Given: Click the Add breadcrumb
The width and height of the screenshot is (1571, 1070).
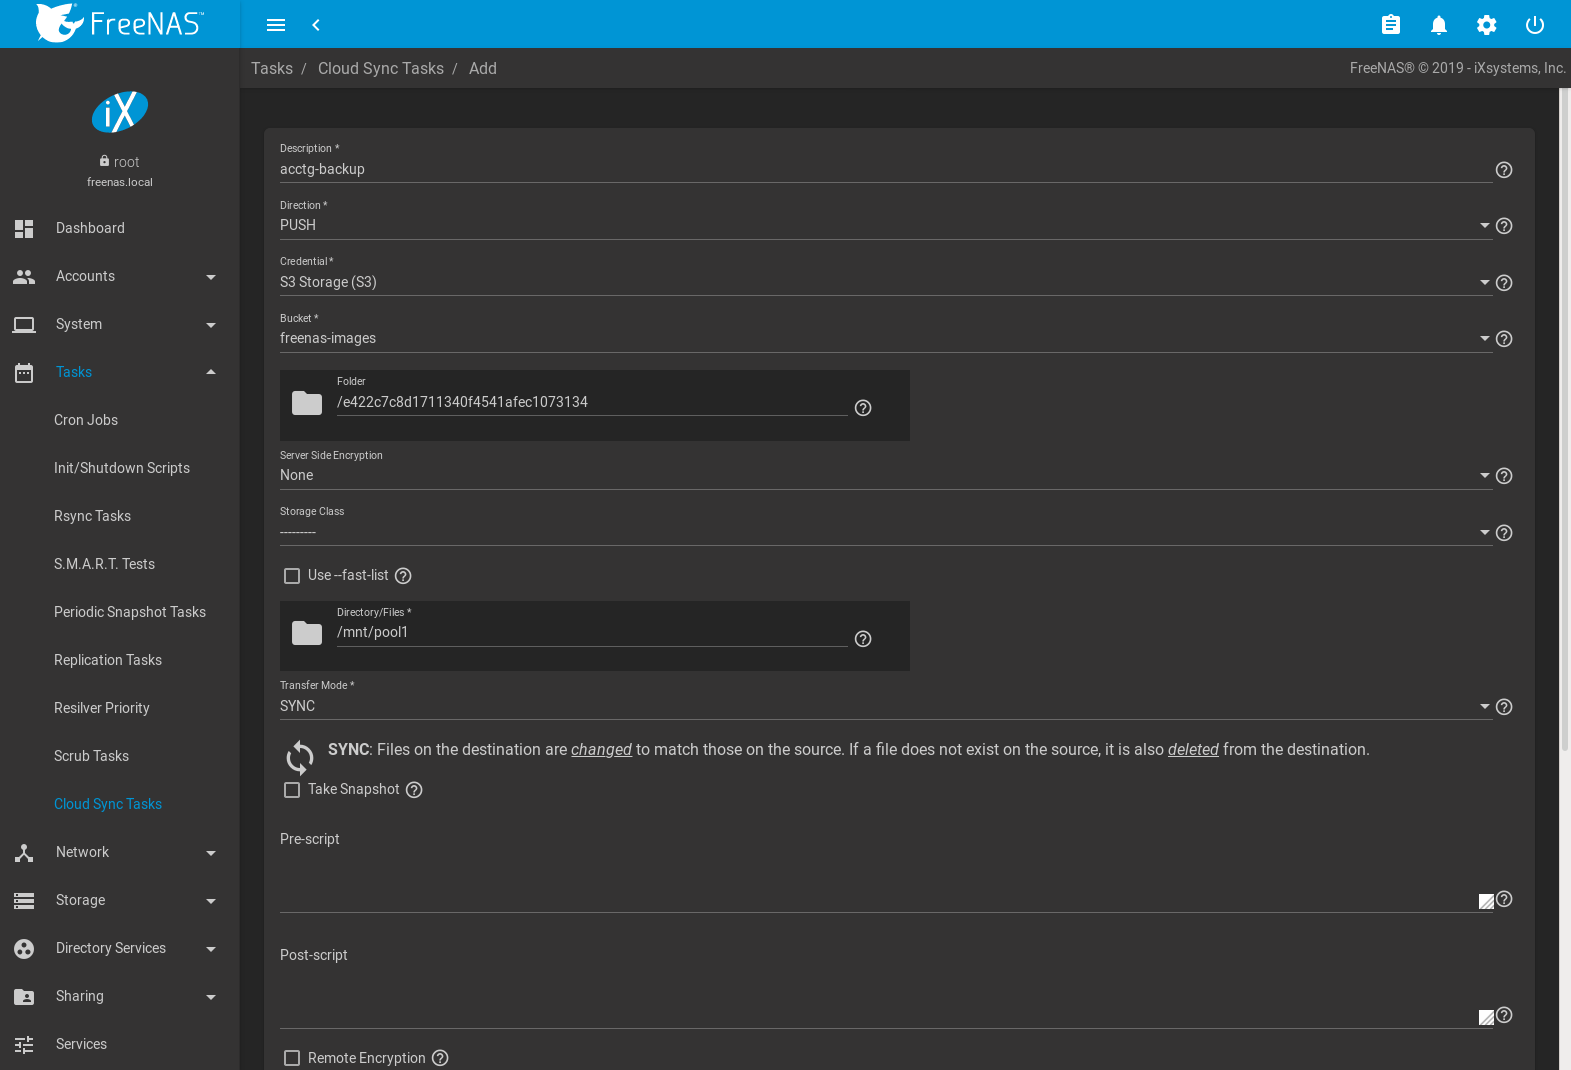Looking at the screenshot, I should (483, 68).
